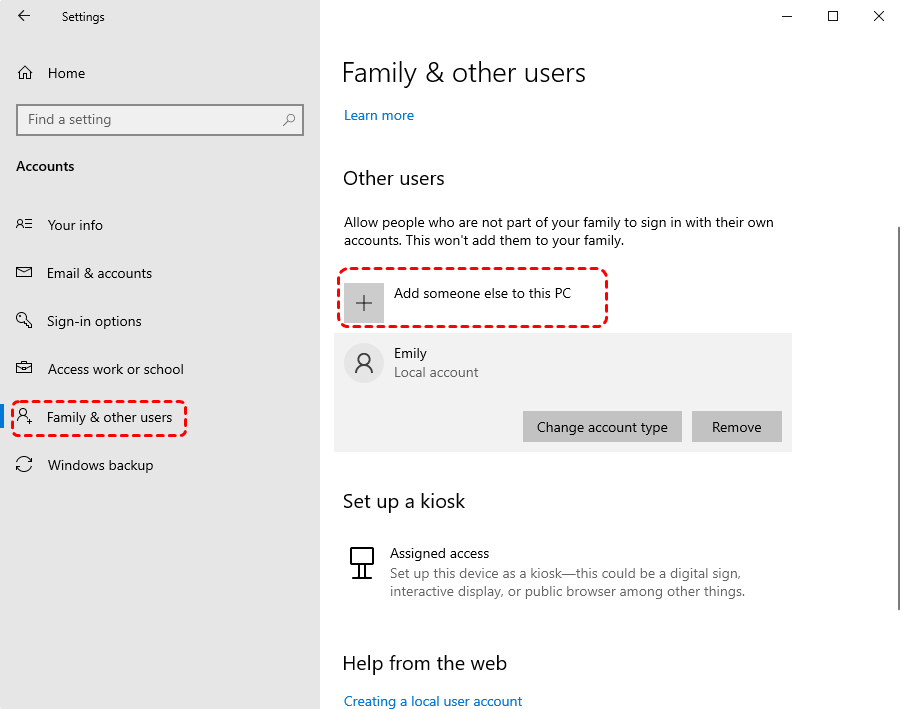Click the Your info person-card icon

[25, 225]
